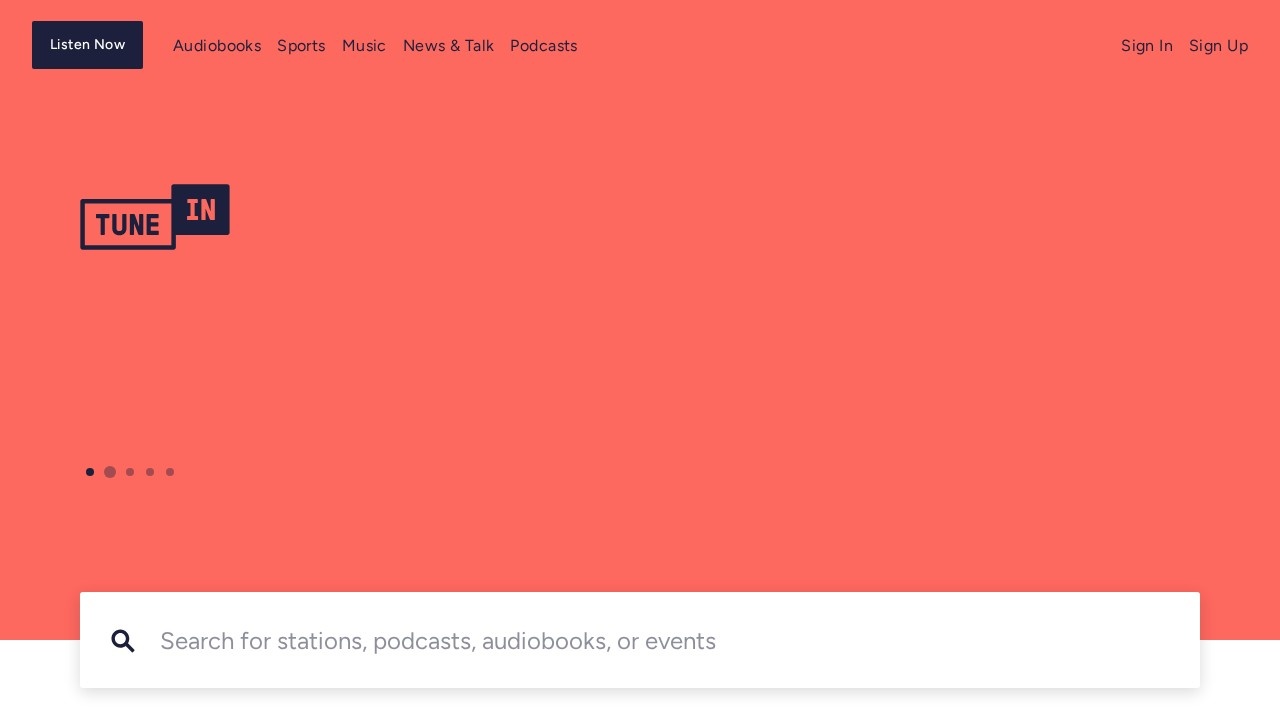Click the search magnifying glass icon
Screen dimensions: 1280x720
click(123, 641)
